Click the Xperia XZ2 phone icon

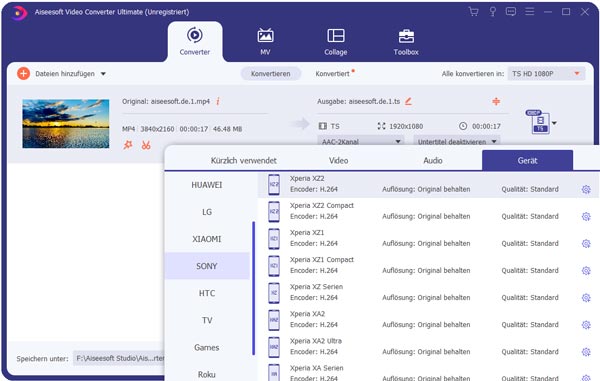click(x=274, y=185)
